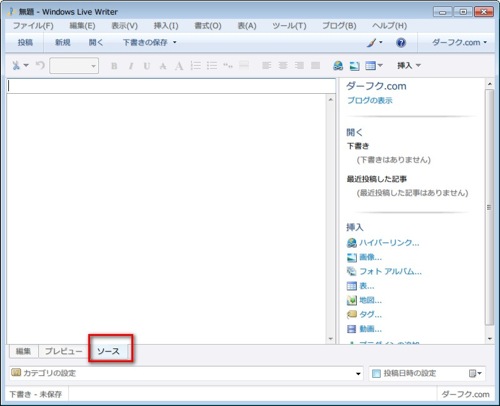
Task: Click the 開く button in toolbar
Action: pos(96,43)
